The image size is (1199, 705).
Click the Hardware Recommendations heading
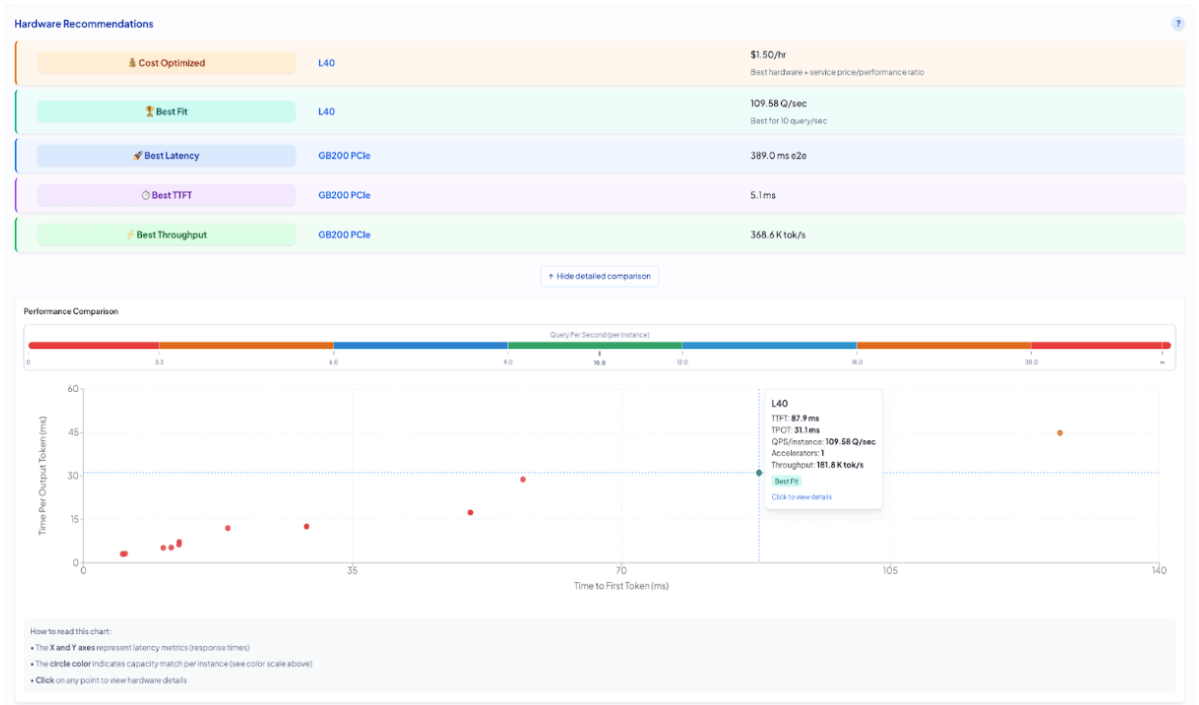pyautogui.click(x=83, y=24)
